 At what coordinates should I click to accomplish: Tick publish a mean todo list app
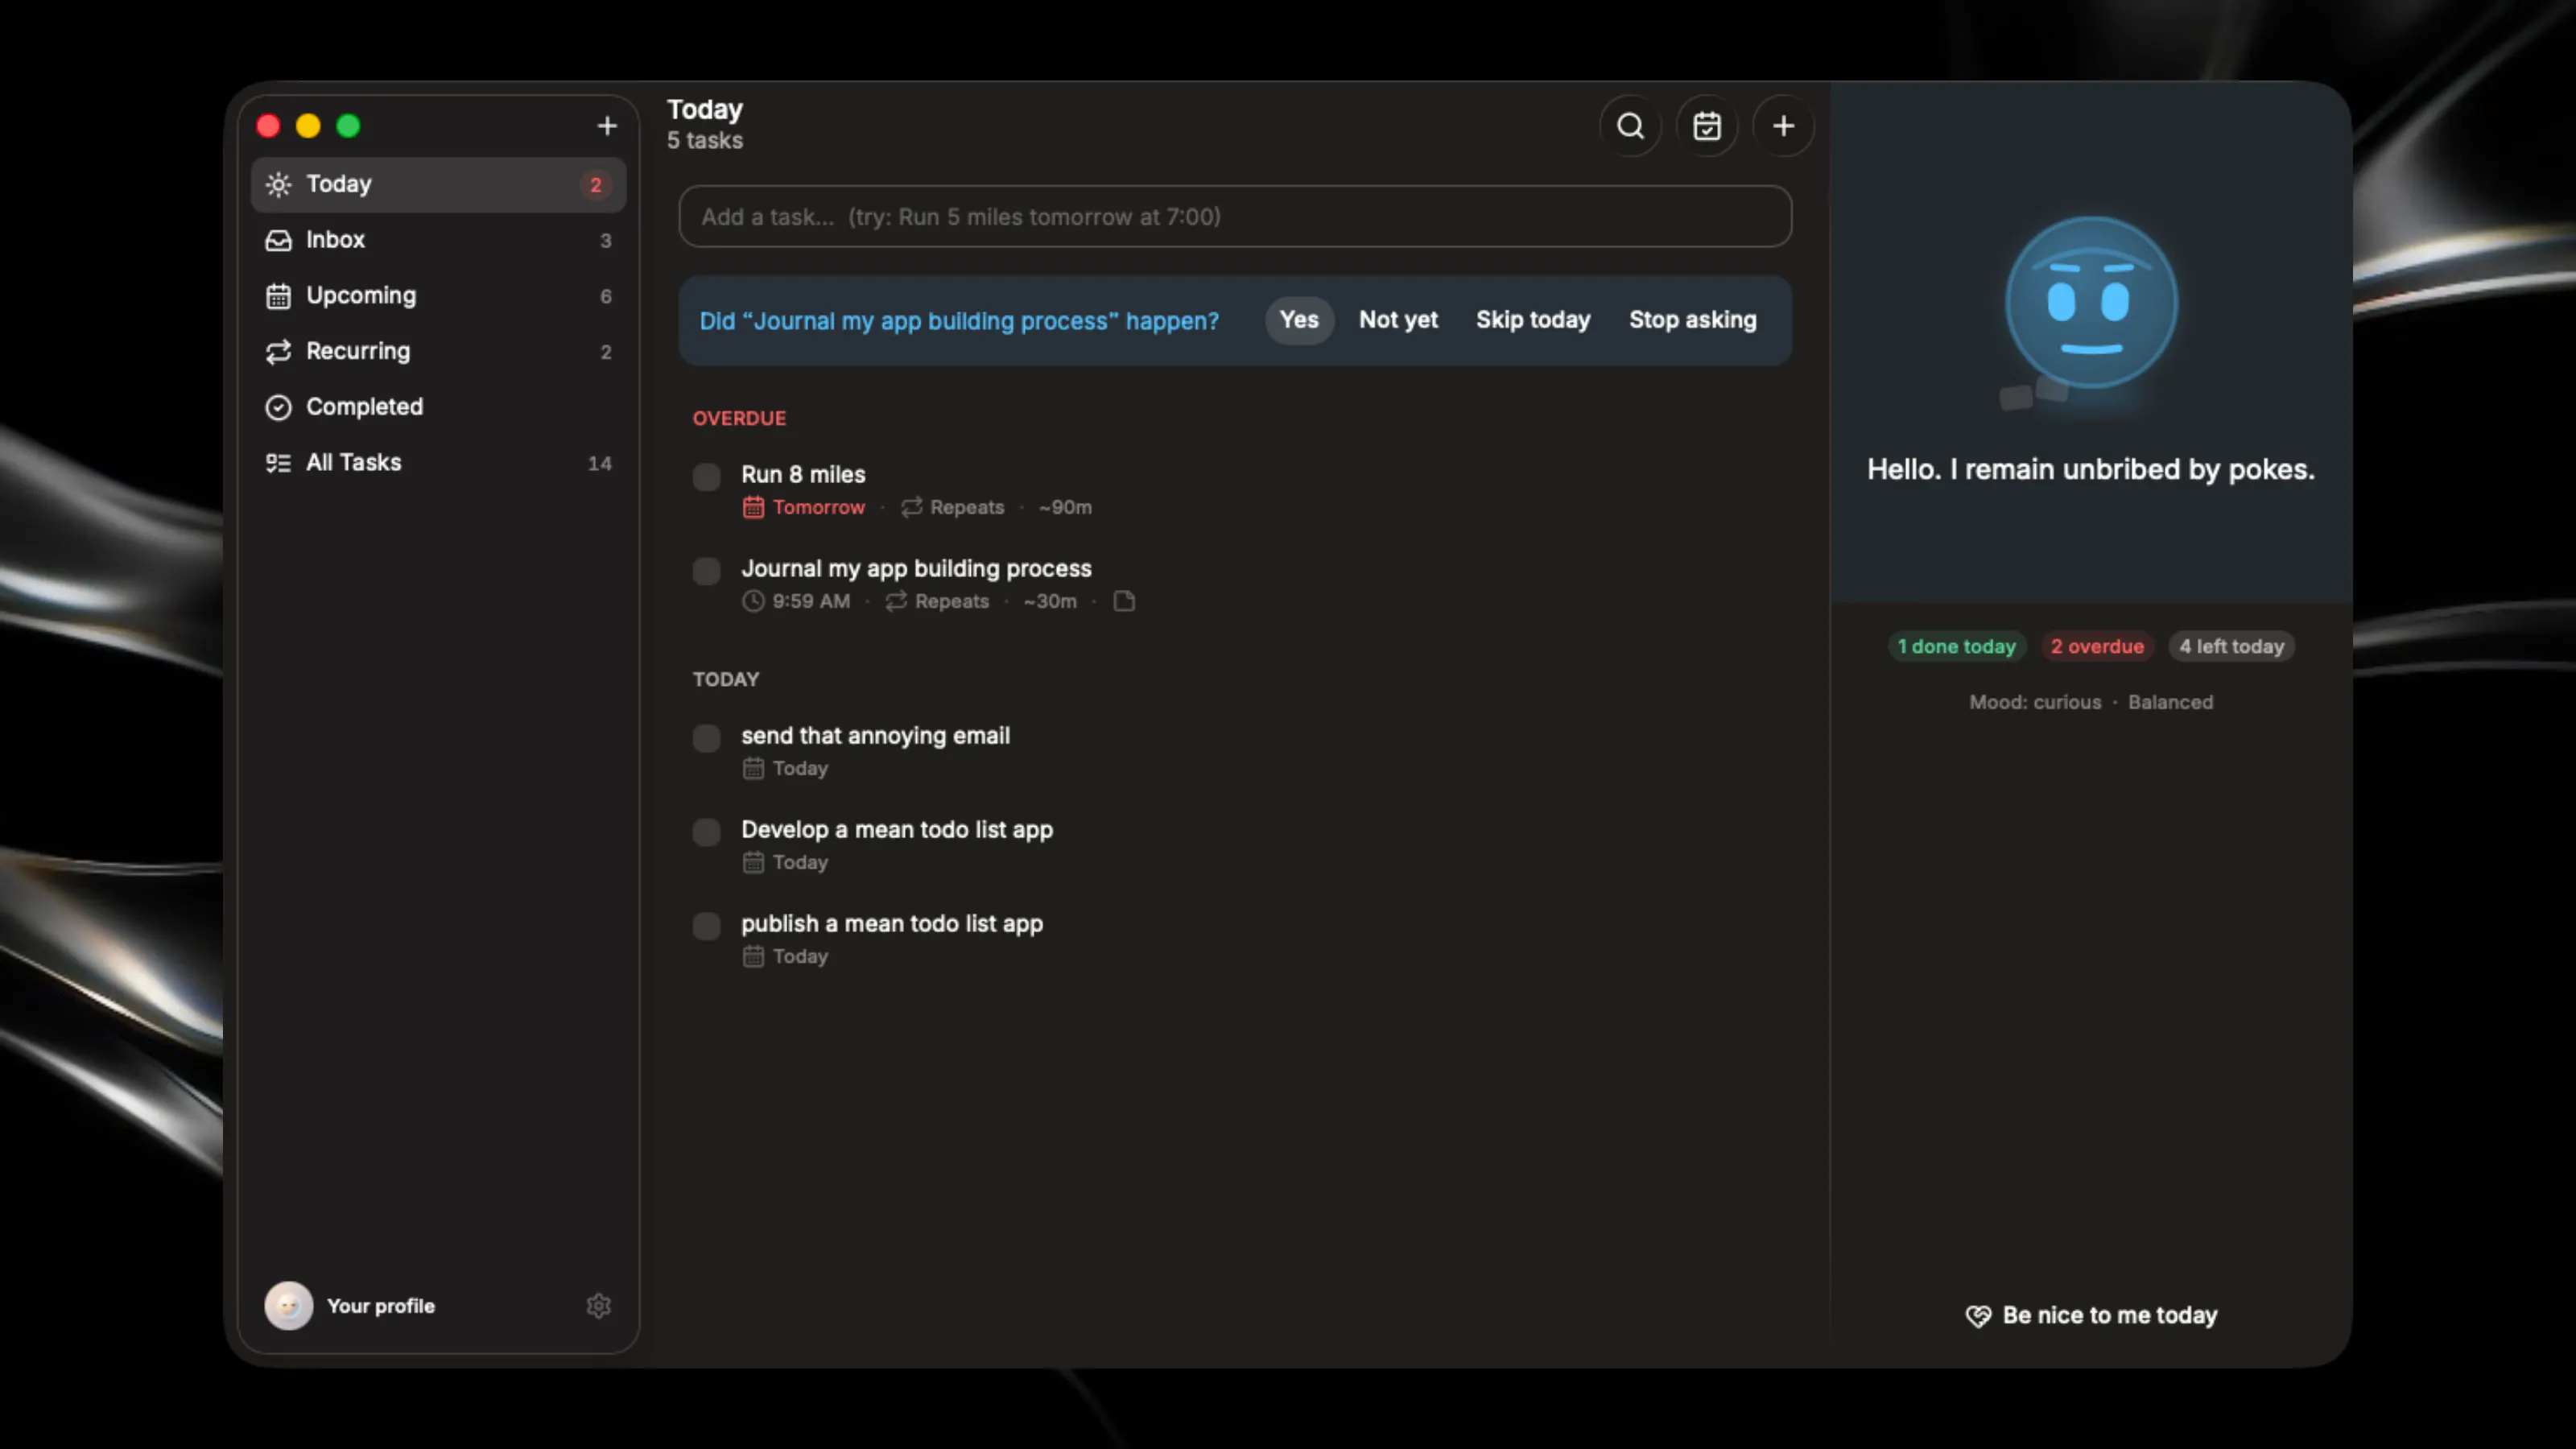point(707,926)
